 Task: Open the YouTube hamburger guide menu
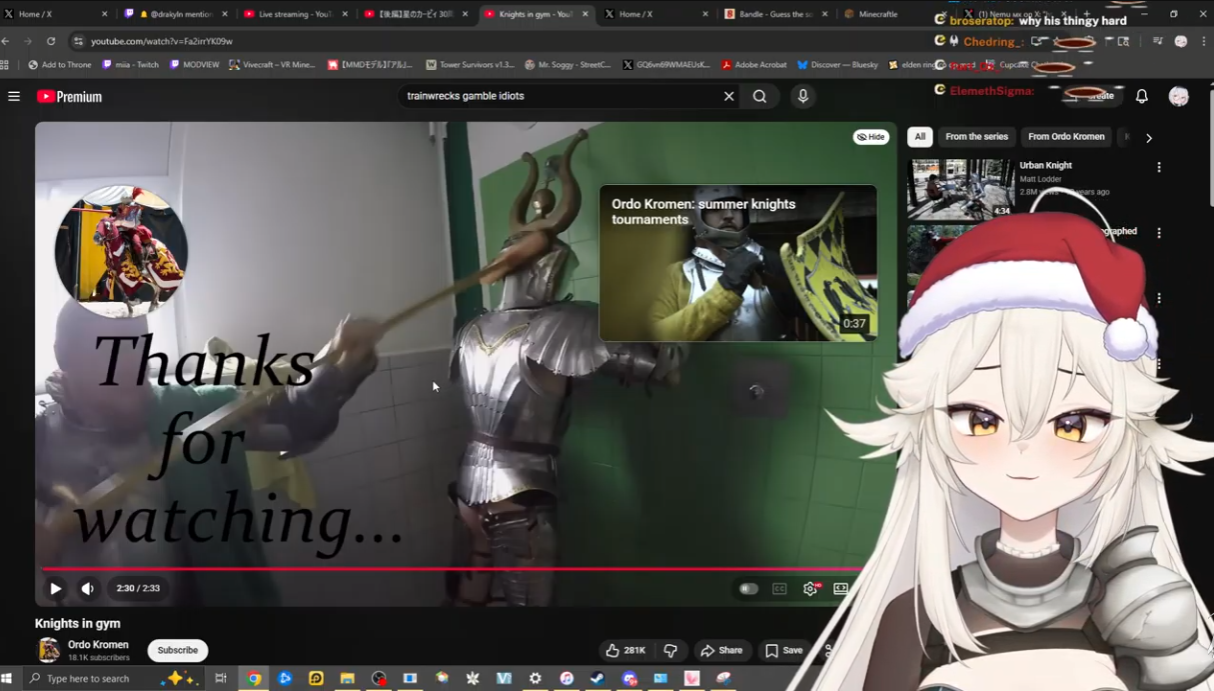click(14, 96)
